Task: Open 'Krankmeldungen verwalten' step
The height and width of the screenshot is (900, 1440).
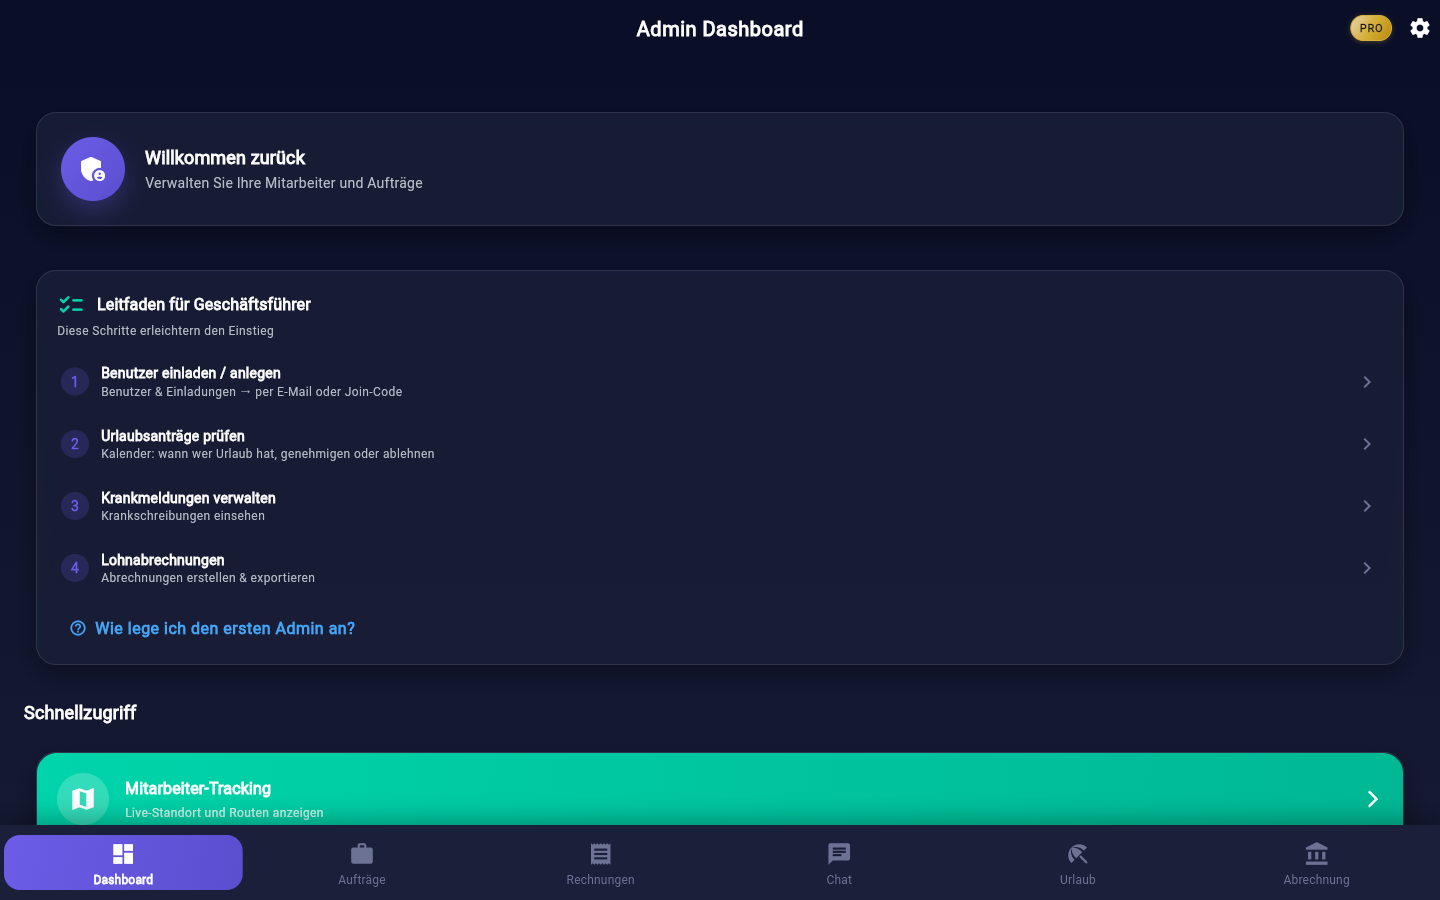Action: coord(720,506)
